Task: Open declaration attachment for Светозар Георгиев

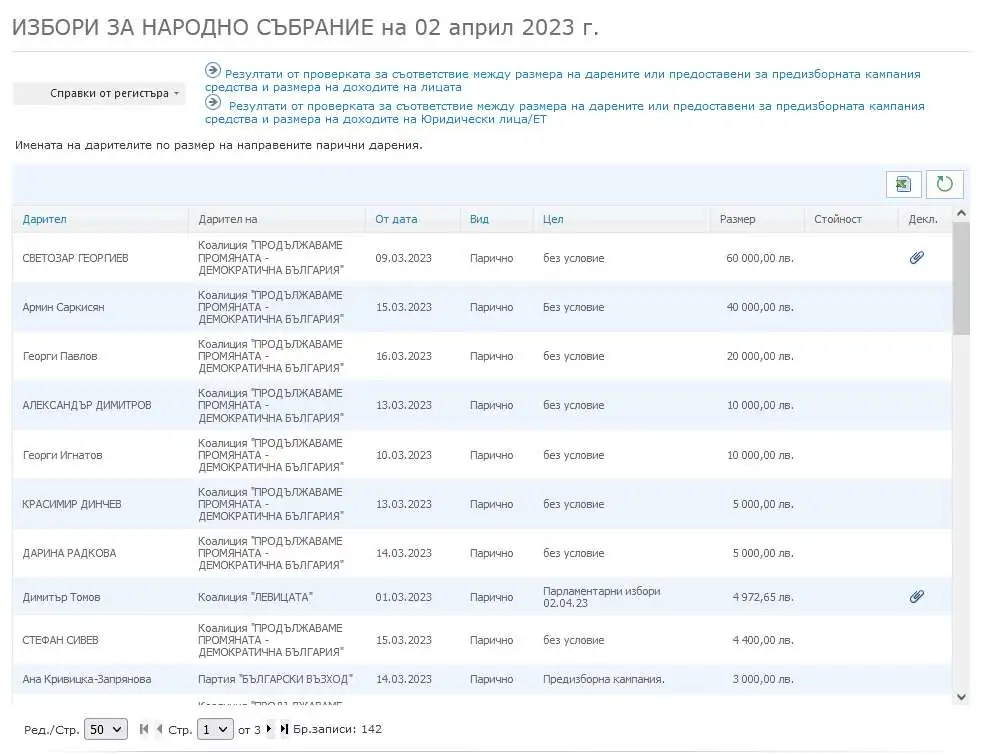Action: [916, 258]
